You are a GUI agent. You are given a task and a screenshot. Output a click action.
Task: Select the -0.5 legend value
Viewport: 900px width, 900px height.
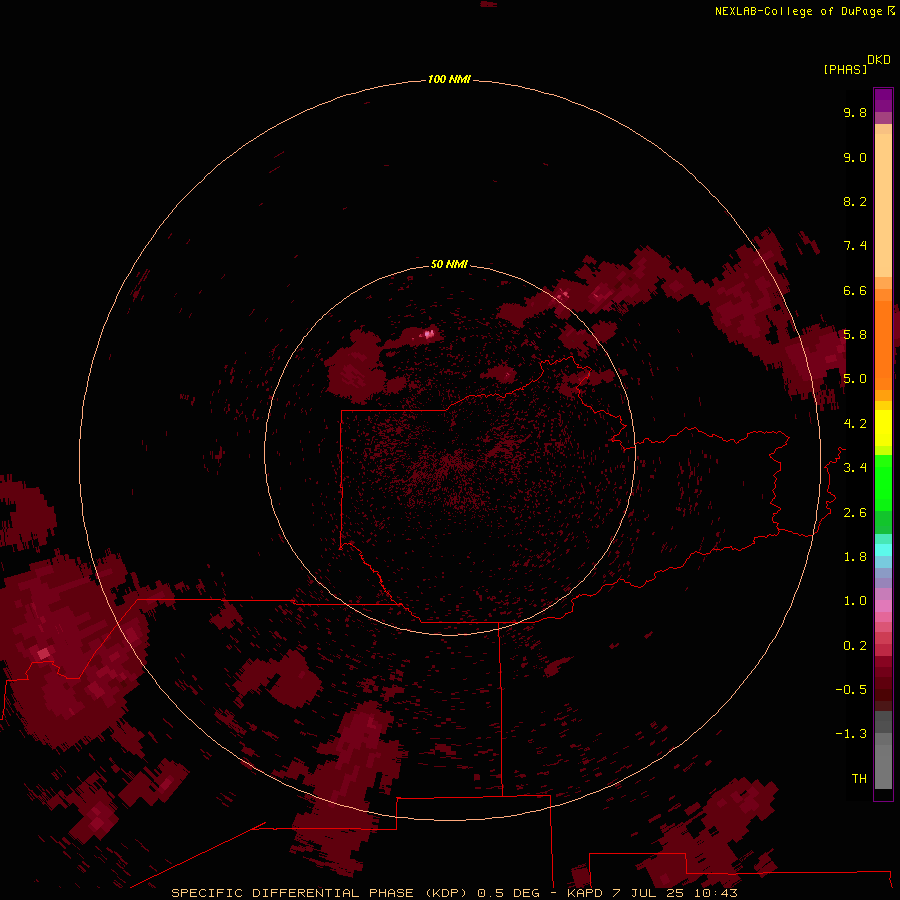[851, 690]
